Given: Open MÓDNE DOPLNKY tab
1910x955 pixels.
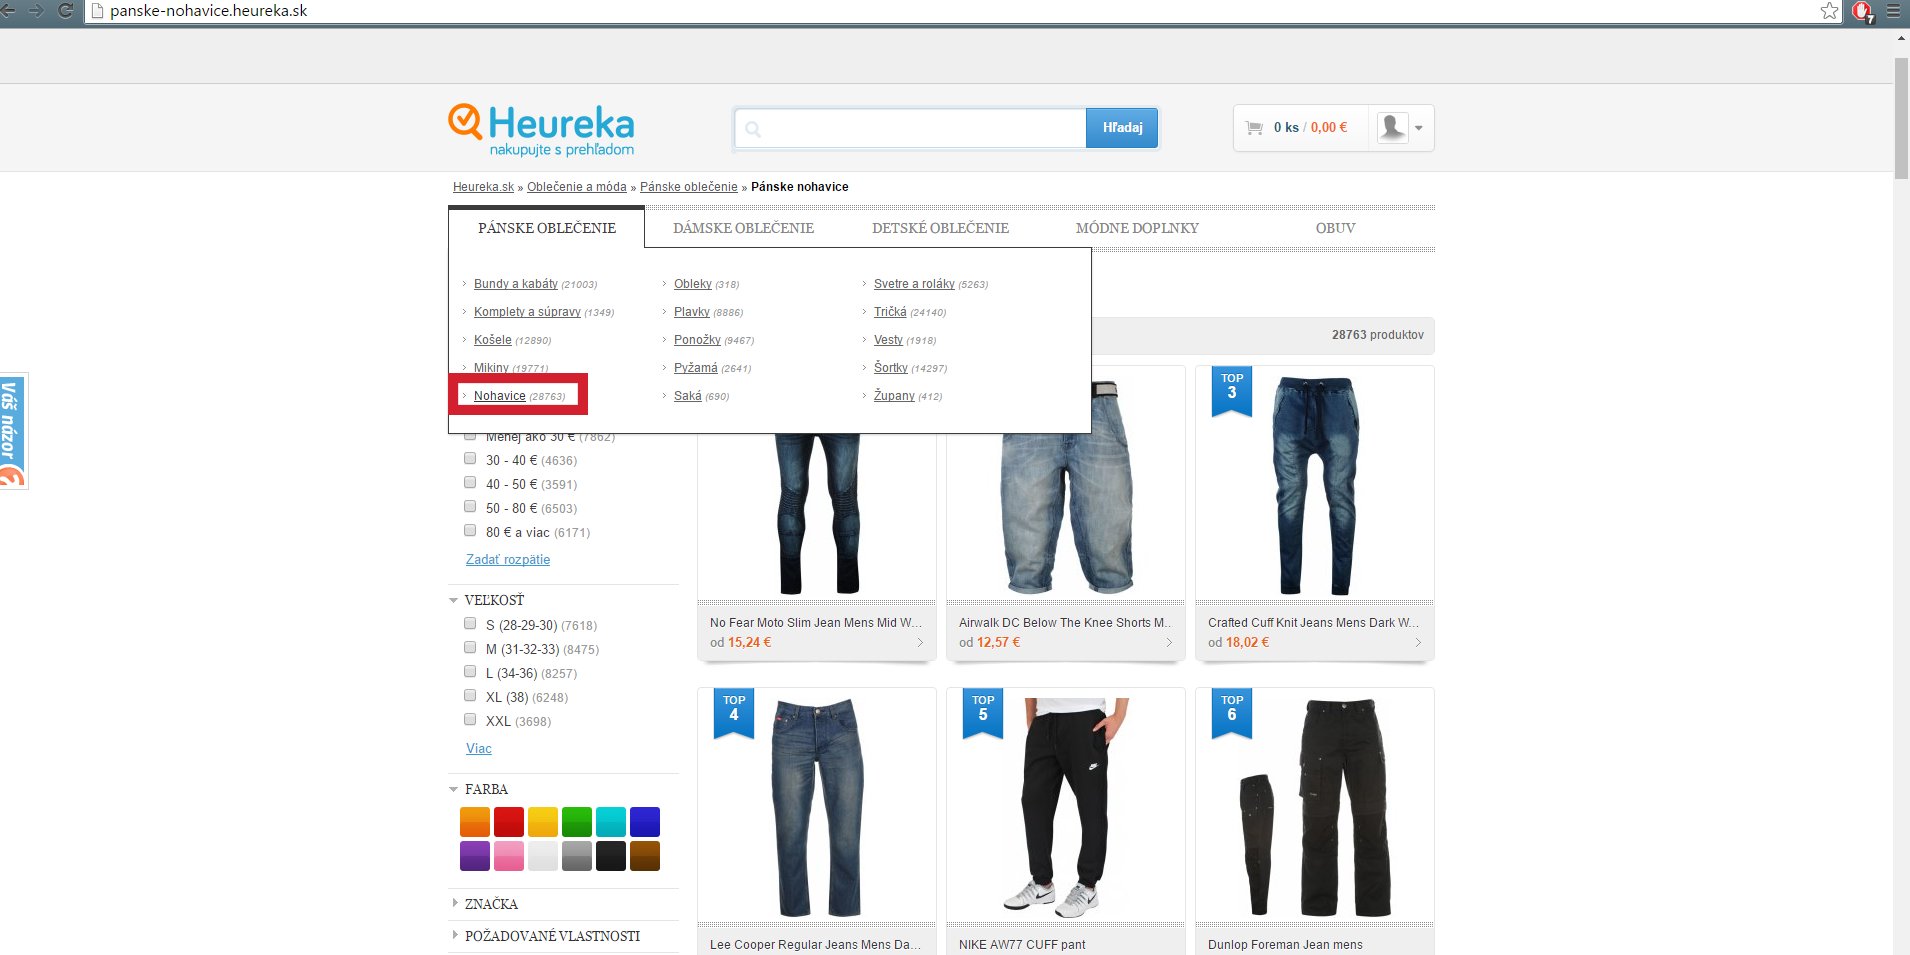Looking at the screenshot, I should point(1137,228).
